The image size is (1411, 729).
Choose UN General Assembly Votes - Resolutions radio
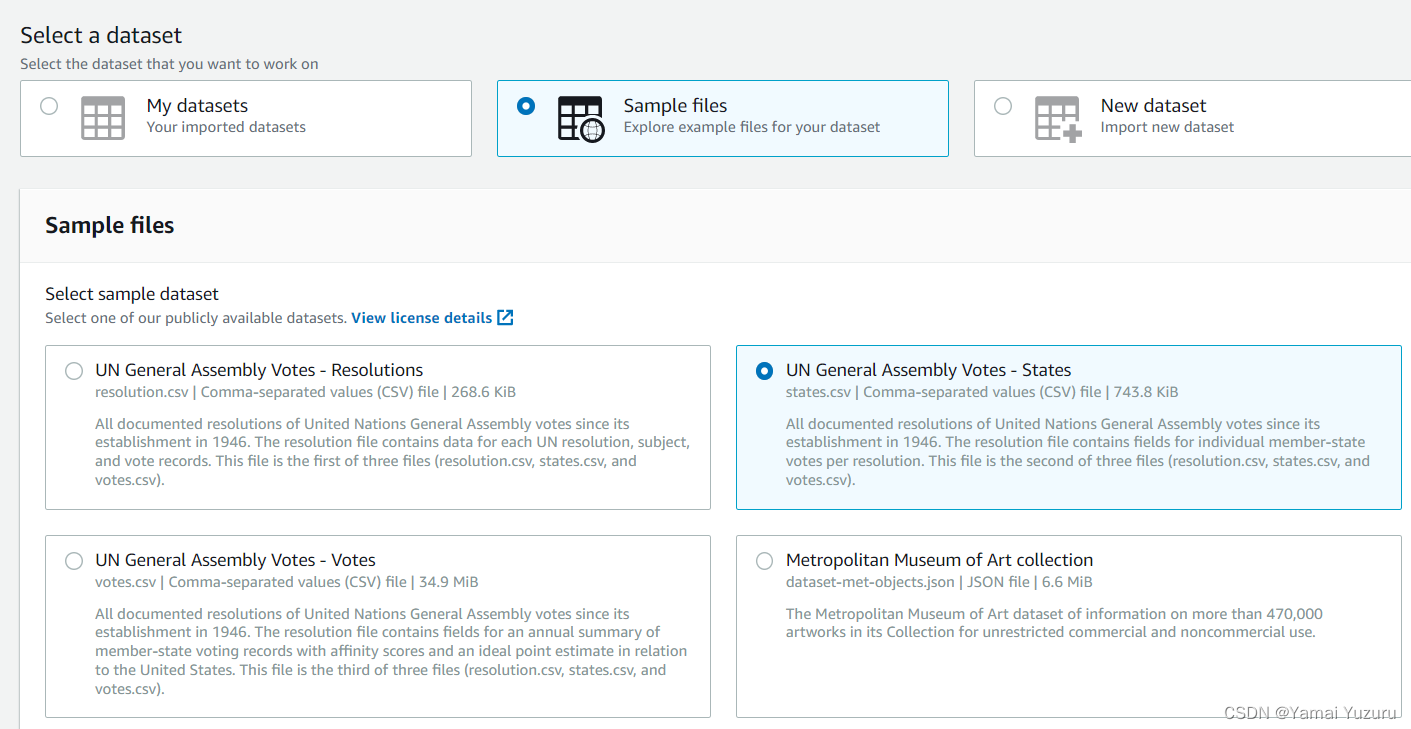coord(74,371)
